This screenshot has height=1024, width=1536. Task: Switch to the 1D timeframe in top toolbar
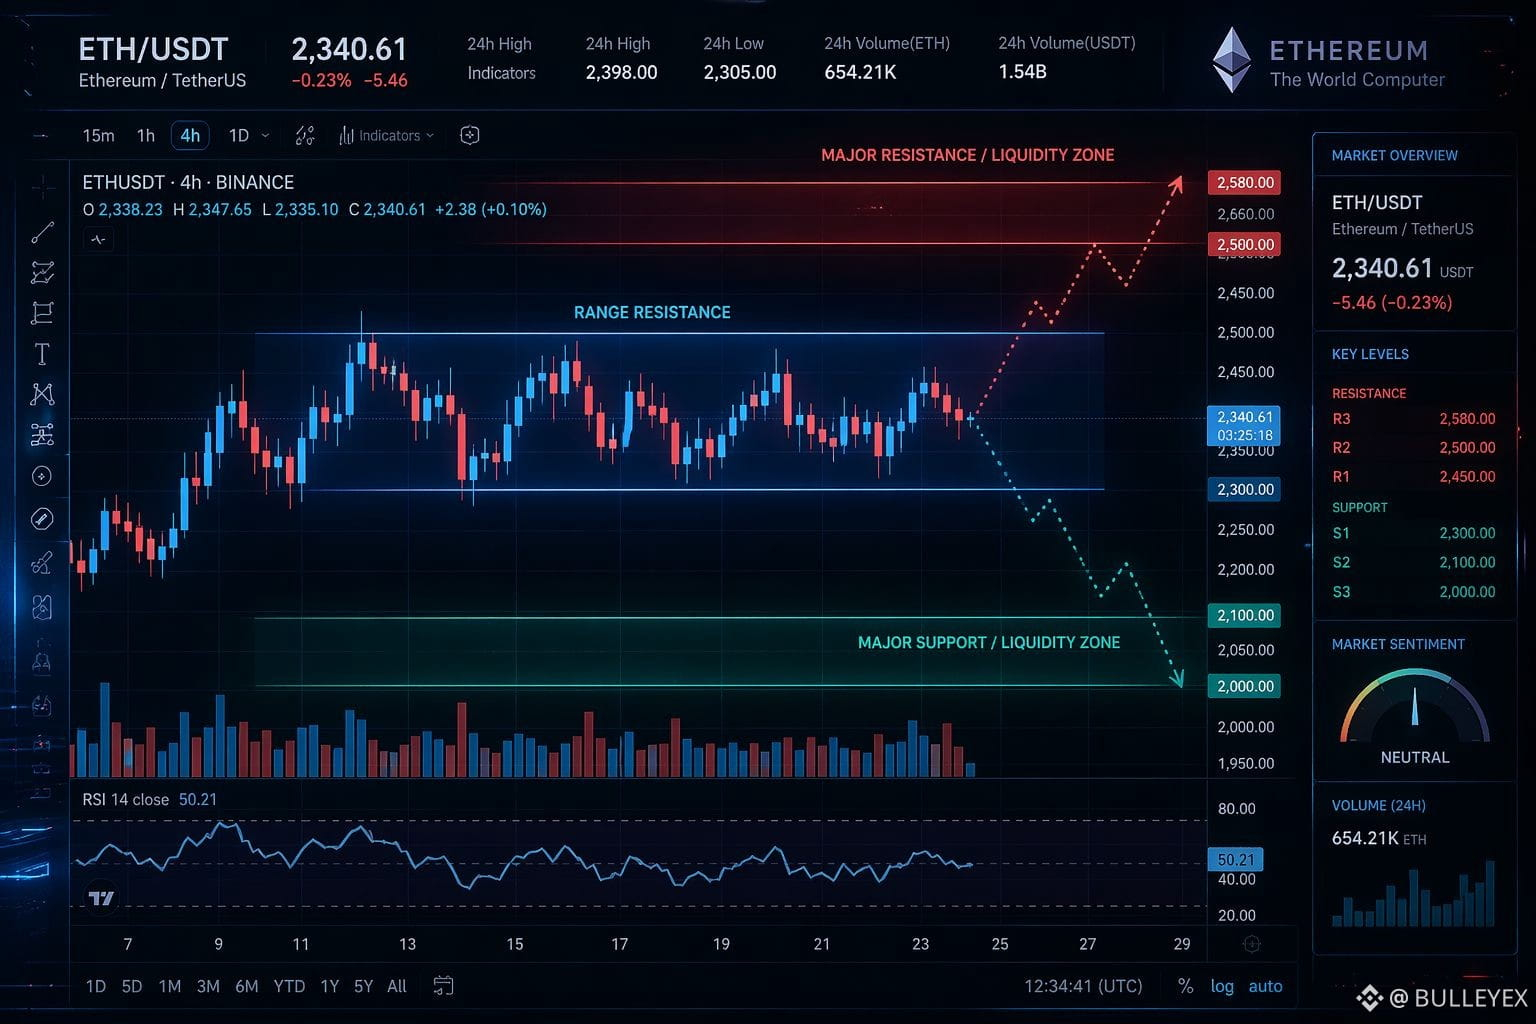click(x=238, y=135)
